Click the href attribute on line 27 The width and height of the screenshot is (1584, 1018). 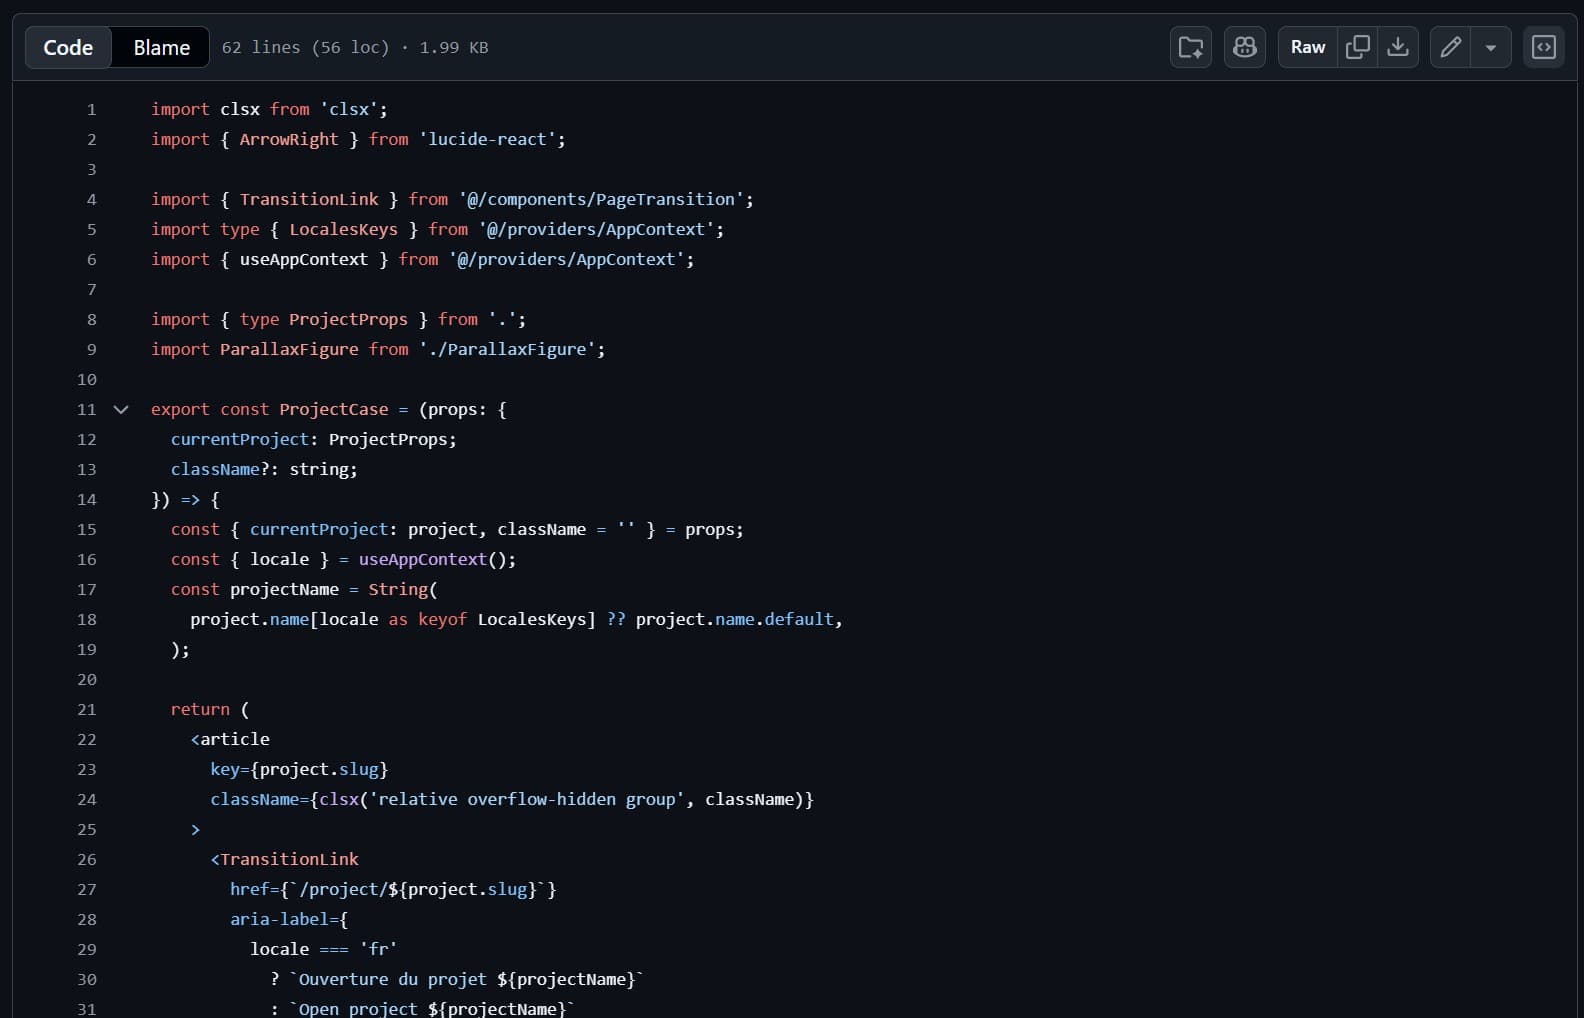tap(250, 889)
